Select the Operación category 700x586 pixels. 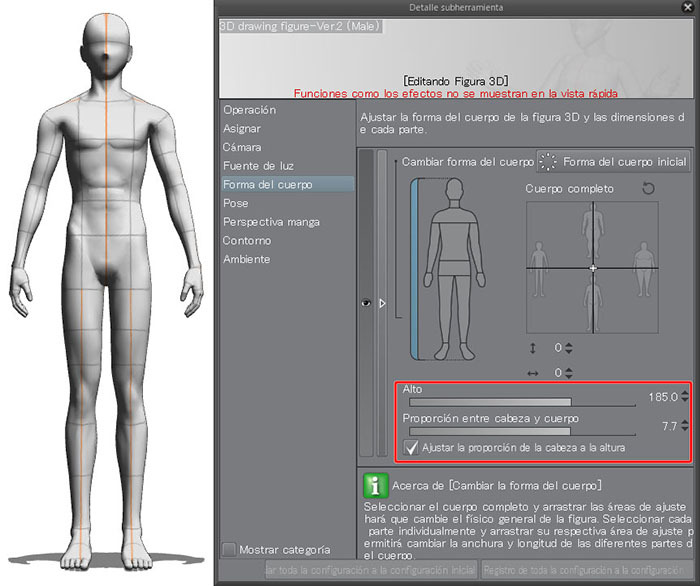coord(250,110)
